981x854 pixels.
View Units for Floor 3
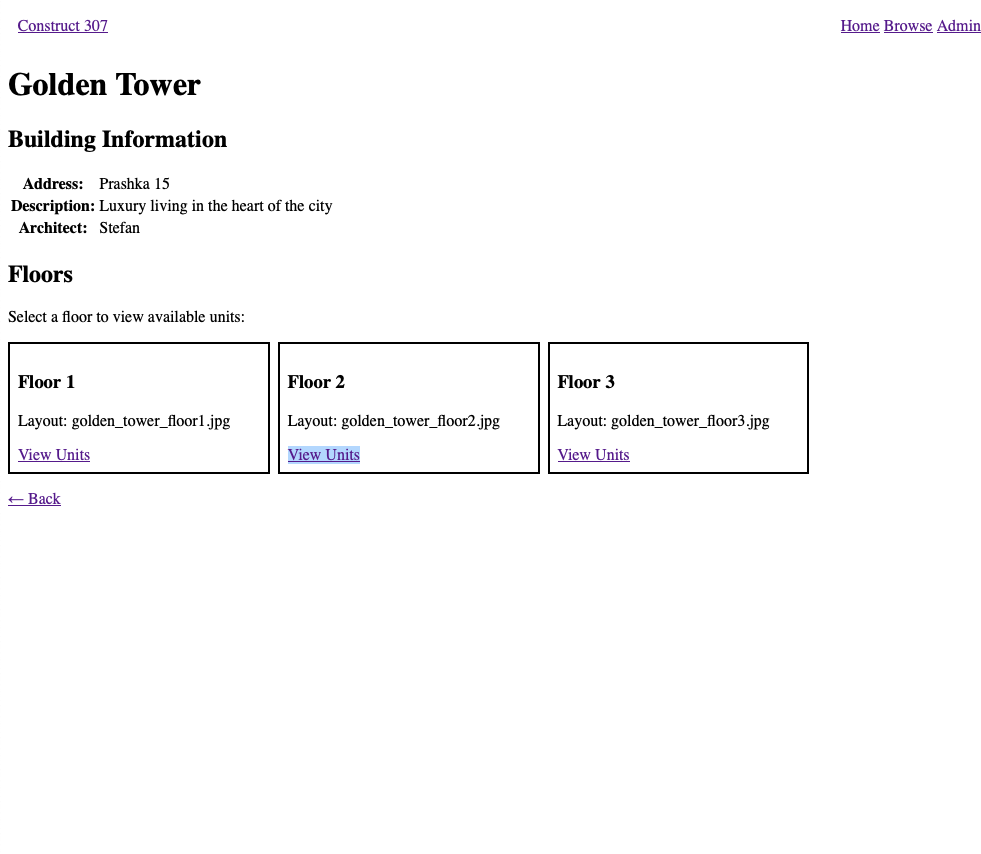(593, 455)
